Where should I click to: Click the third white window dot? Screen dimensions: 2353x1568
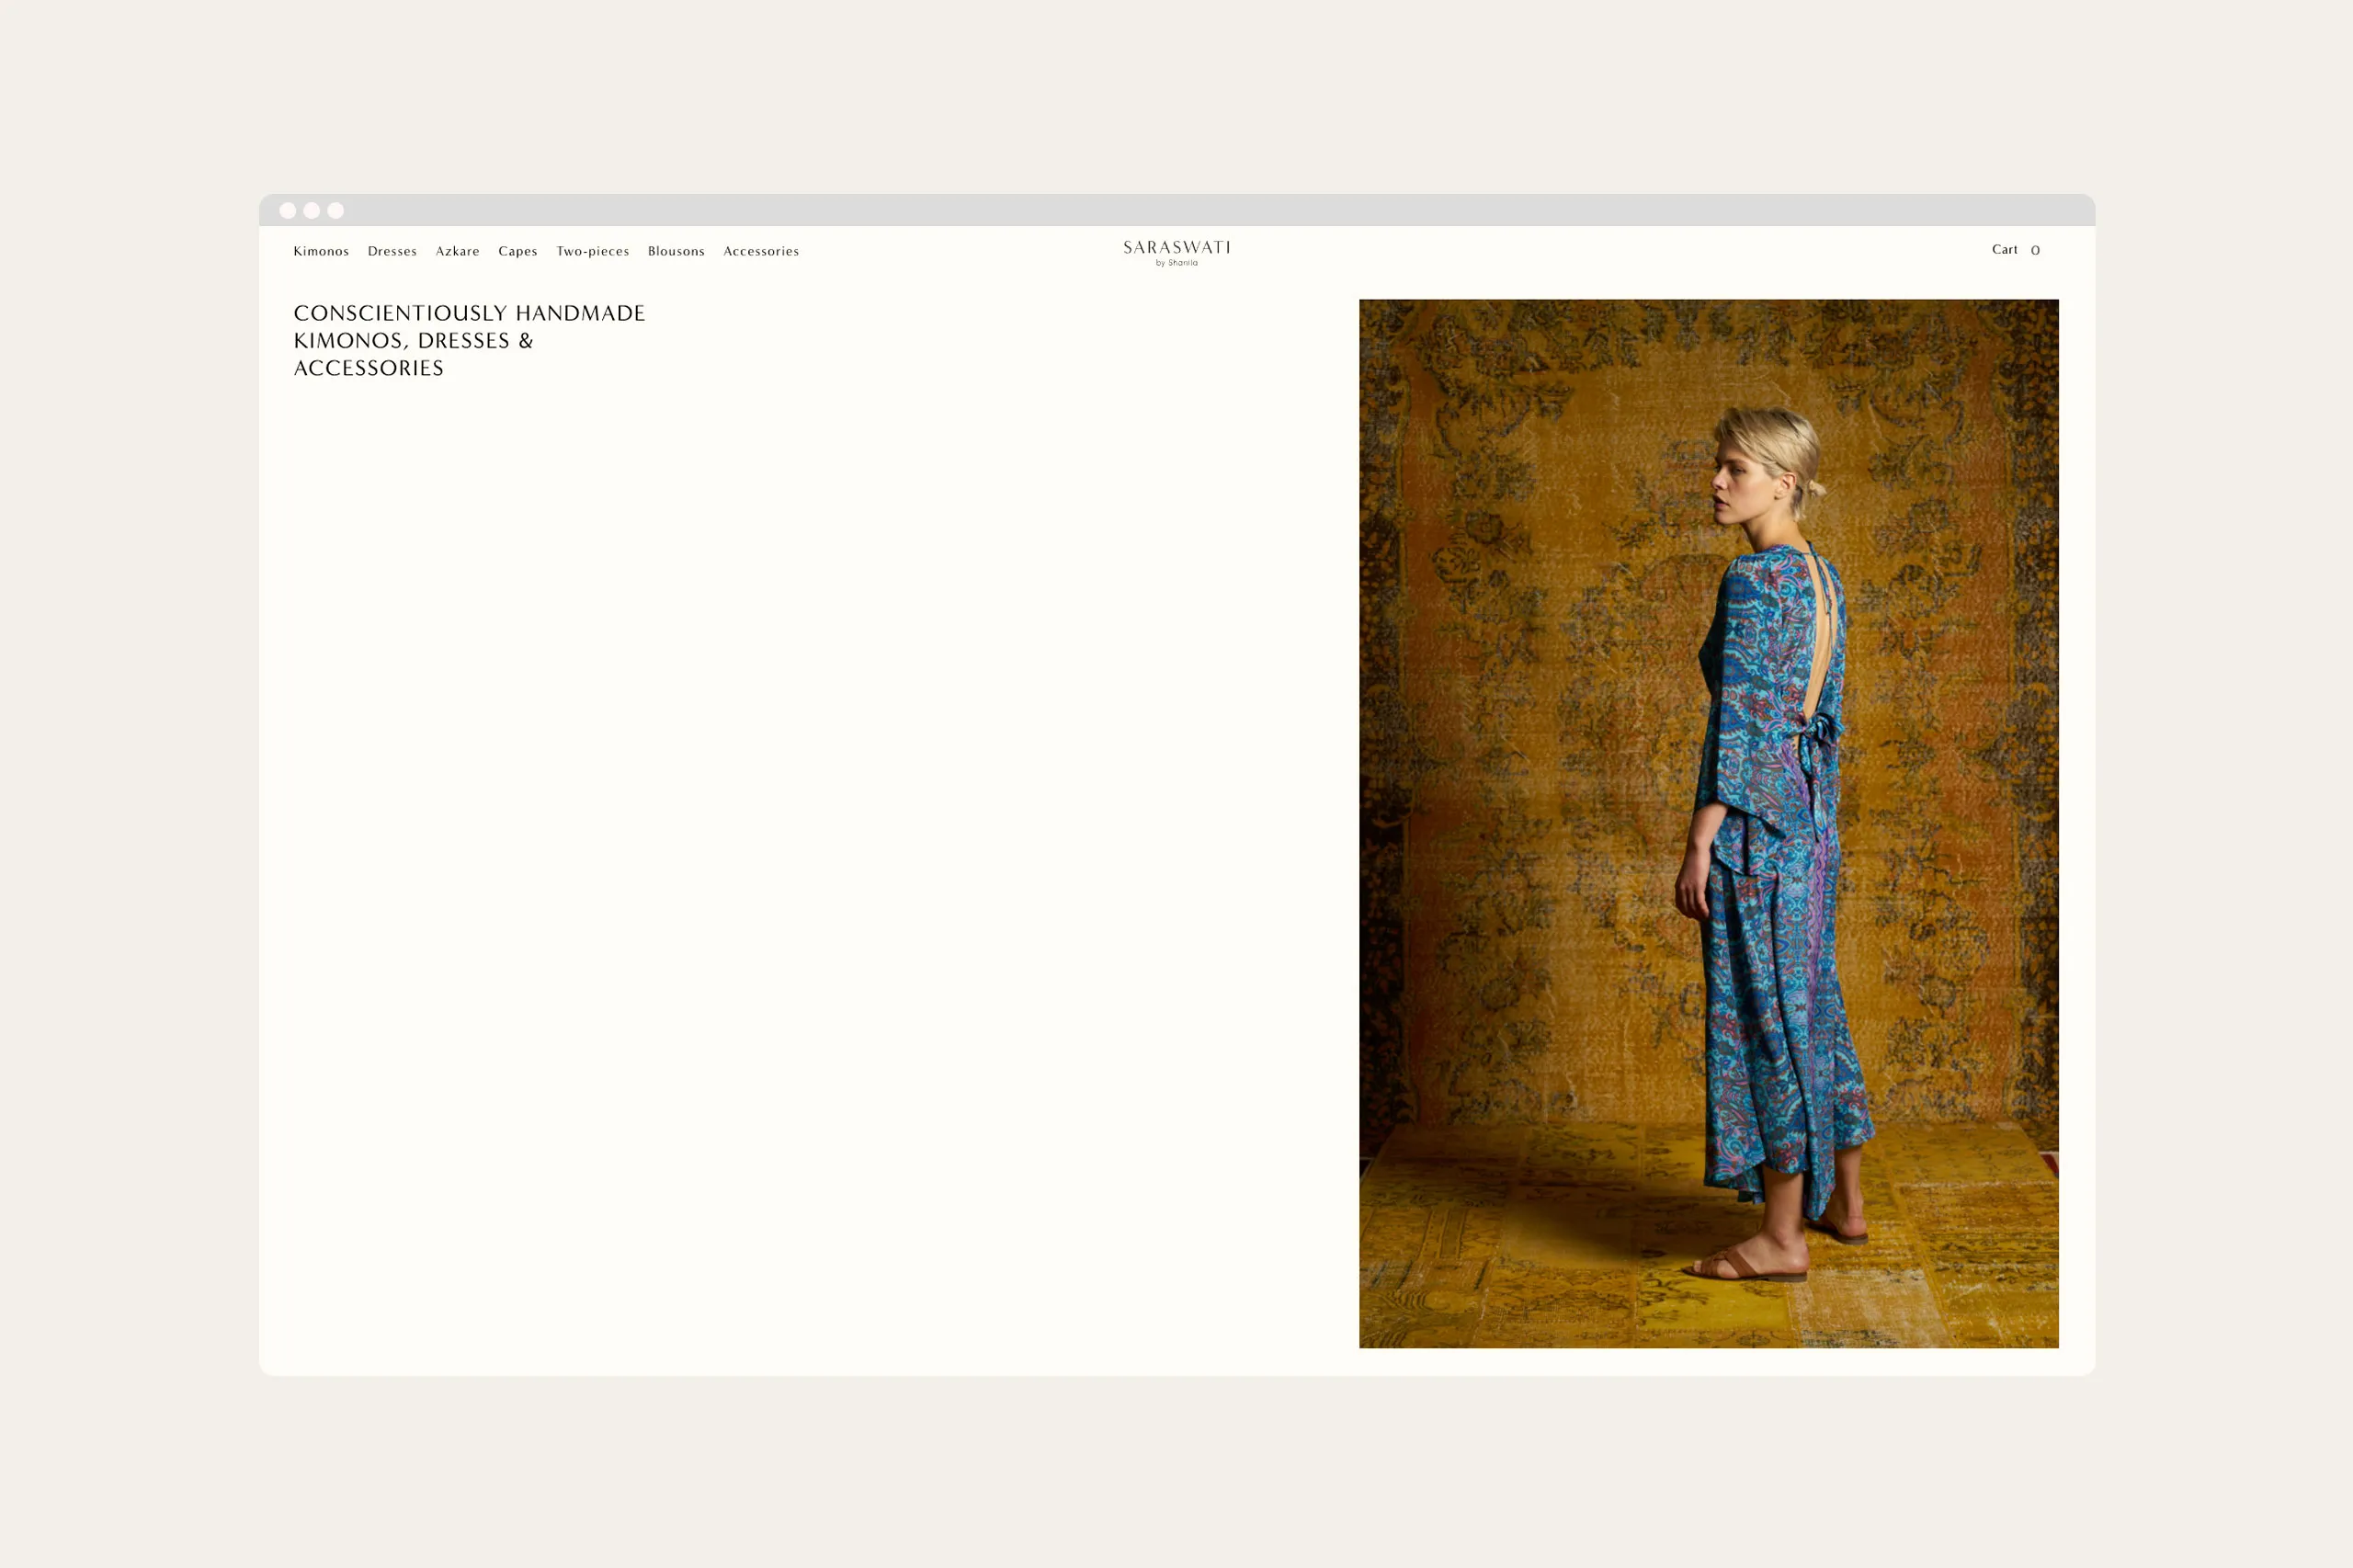[x=336, y=210]
